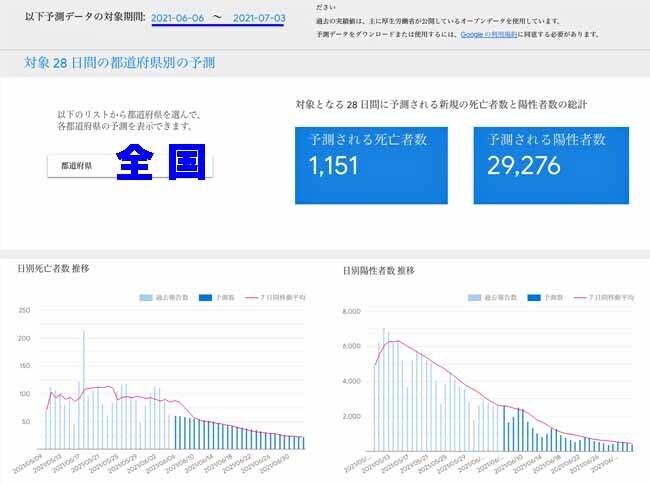Open the 都道府県 prefecture dropdown

pyautogui.click(x=130, y=166)
